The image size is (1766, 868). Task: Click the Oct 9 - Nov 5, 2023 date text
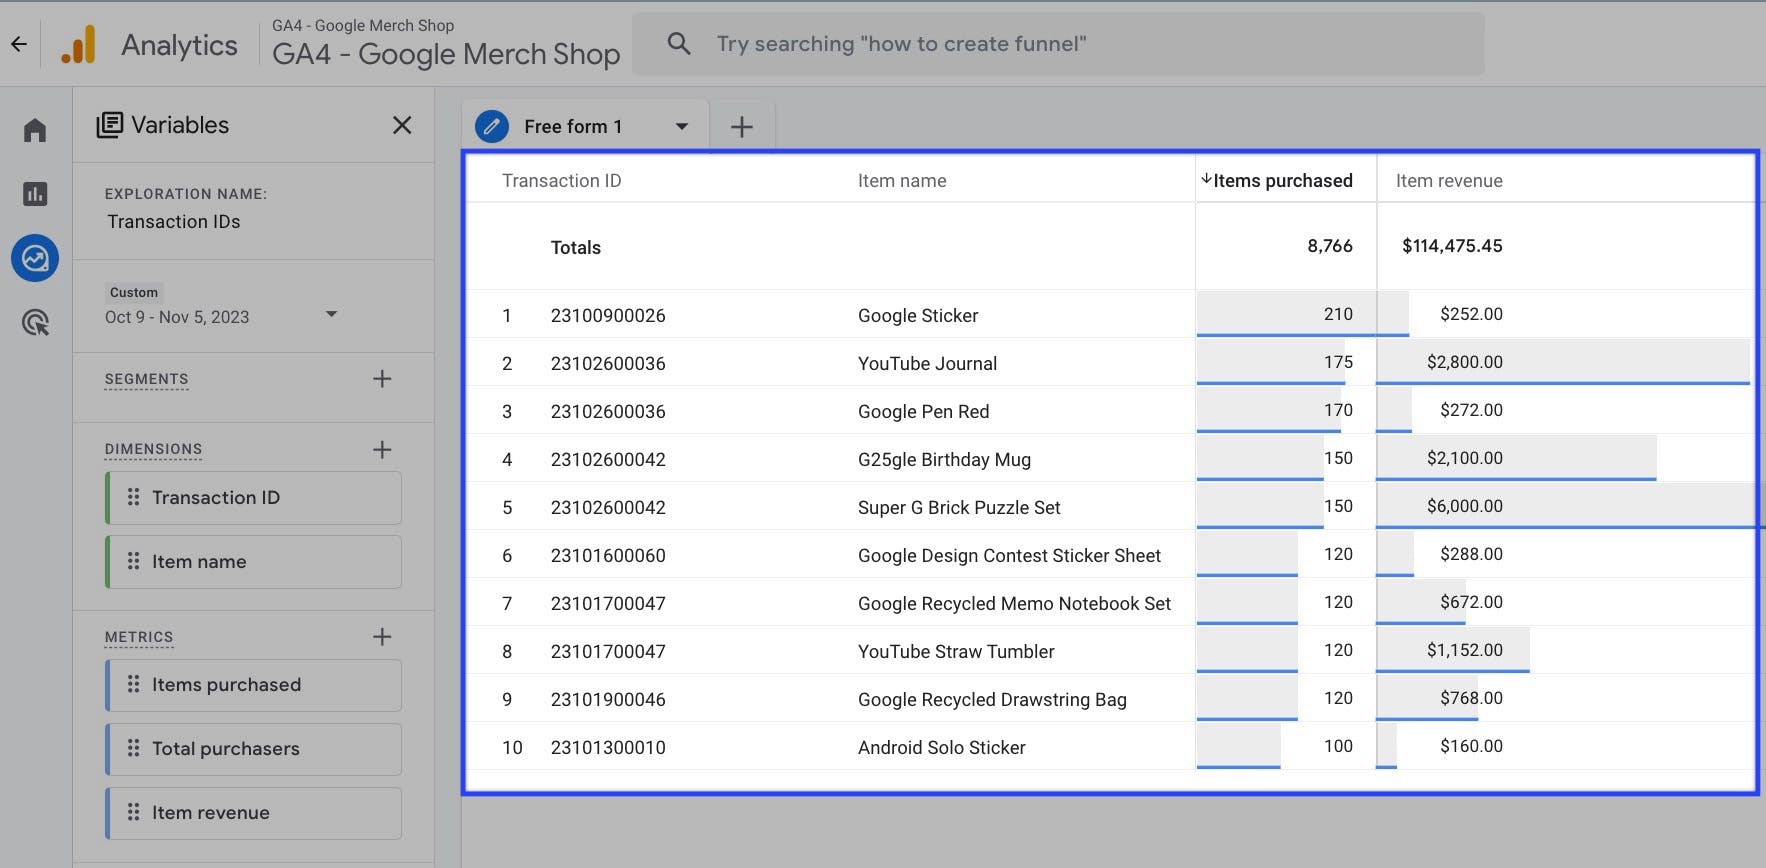(177, 317)
